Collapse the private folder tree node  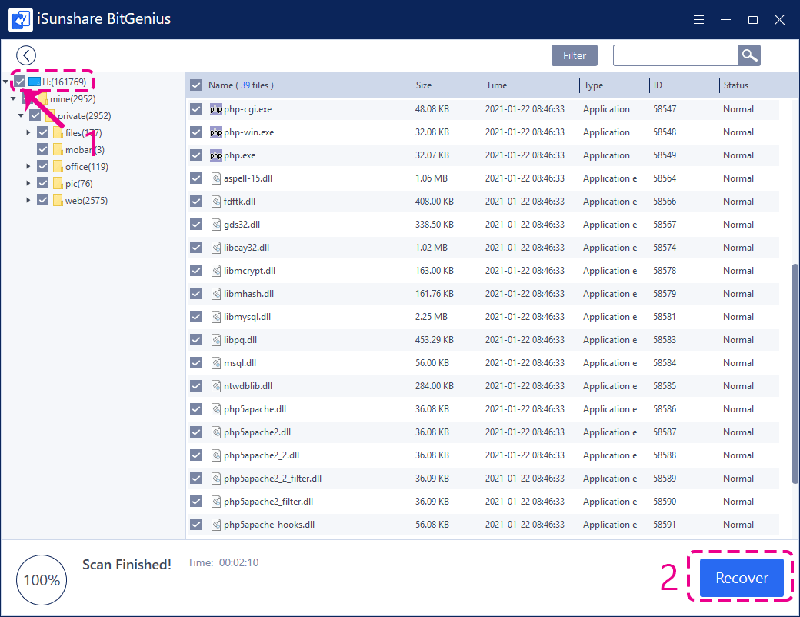point(21,115)
